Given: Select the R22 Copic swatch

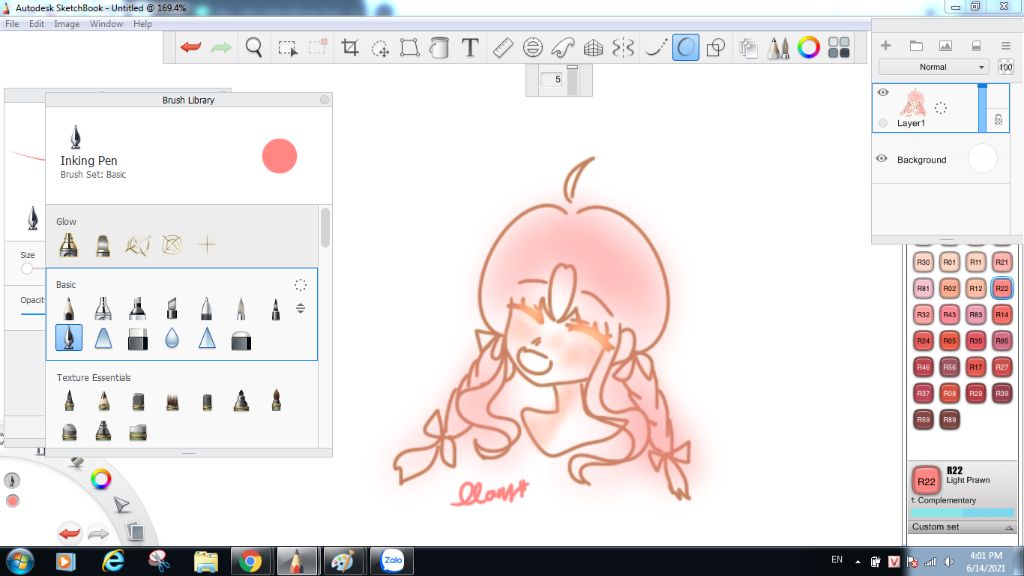Looking at the screenshot, I should (1002, 288).
